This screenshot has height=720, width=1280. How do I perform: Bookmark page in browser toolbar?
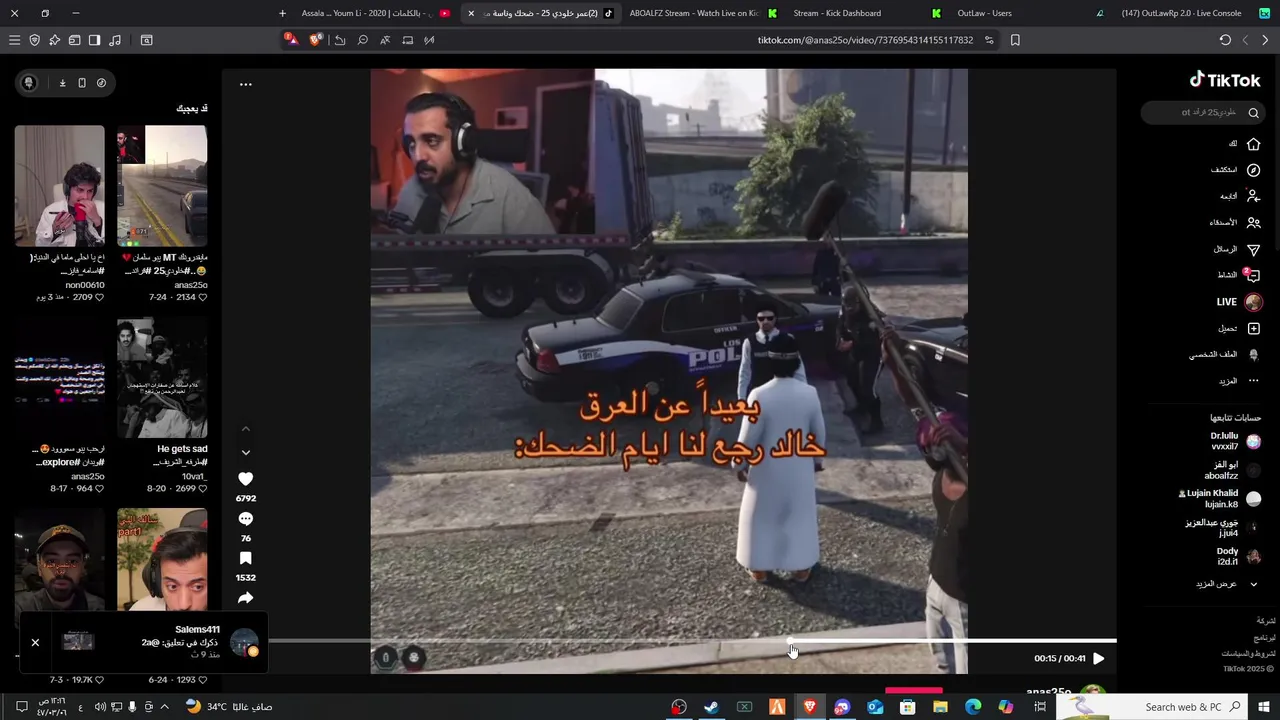coord(1015,40)
